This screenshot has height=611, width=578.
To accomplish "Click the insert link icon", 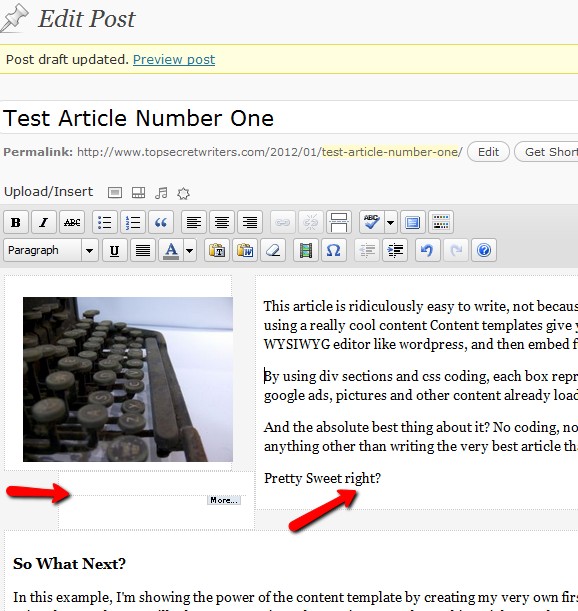I will click(x=283, y=223).
